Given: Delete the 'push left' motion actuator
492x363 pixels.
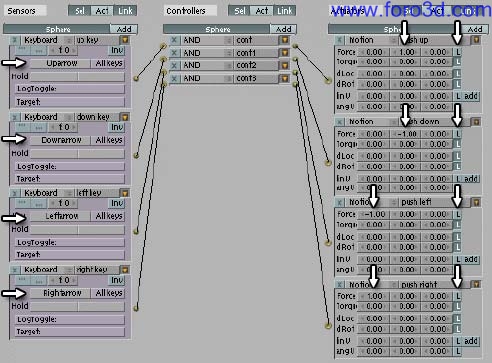Looking at the screenshot, I should pyautogui.click(x=339, y=202).
